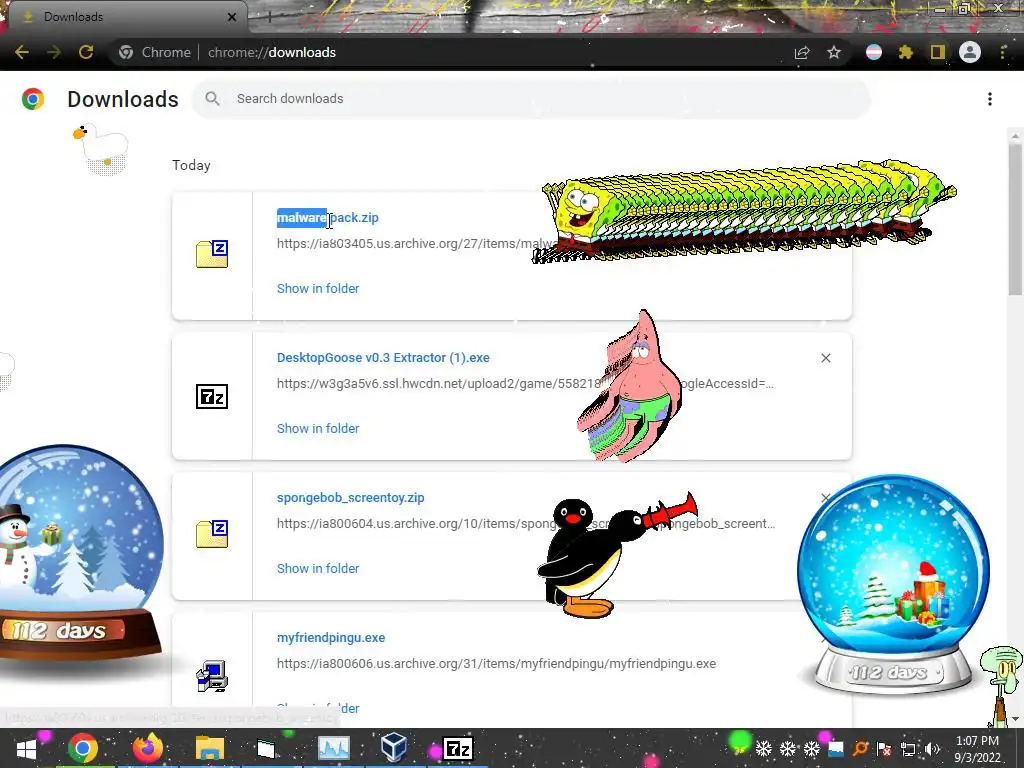The image size is (1024, 768).
Task: Open myfriendpingu.exe download link
Action: click(331, 637)
